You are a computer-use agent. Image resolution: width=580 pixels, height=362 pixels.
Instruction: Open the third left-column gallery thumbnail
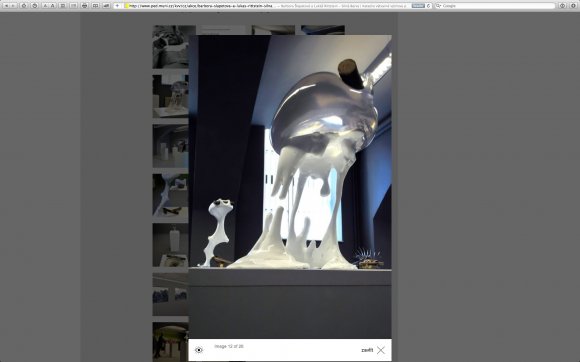pos(171,146)
